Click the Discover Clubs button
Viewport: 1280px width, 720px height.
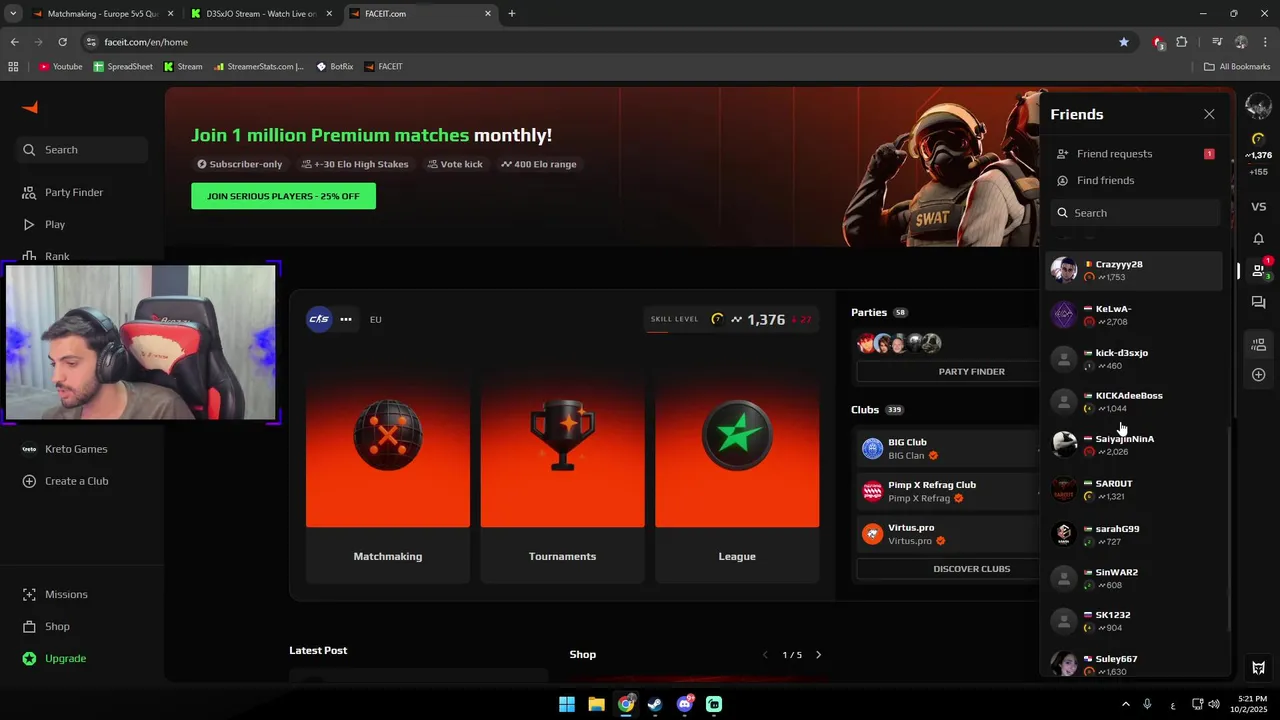point(971,569)
